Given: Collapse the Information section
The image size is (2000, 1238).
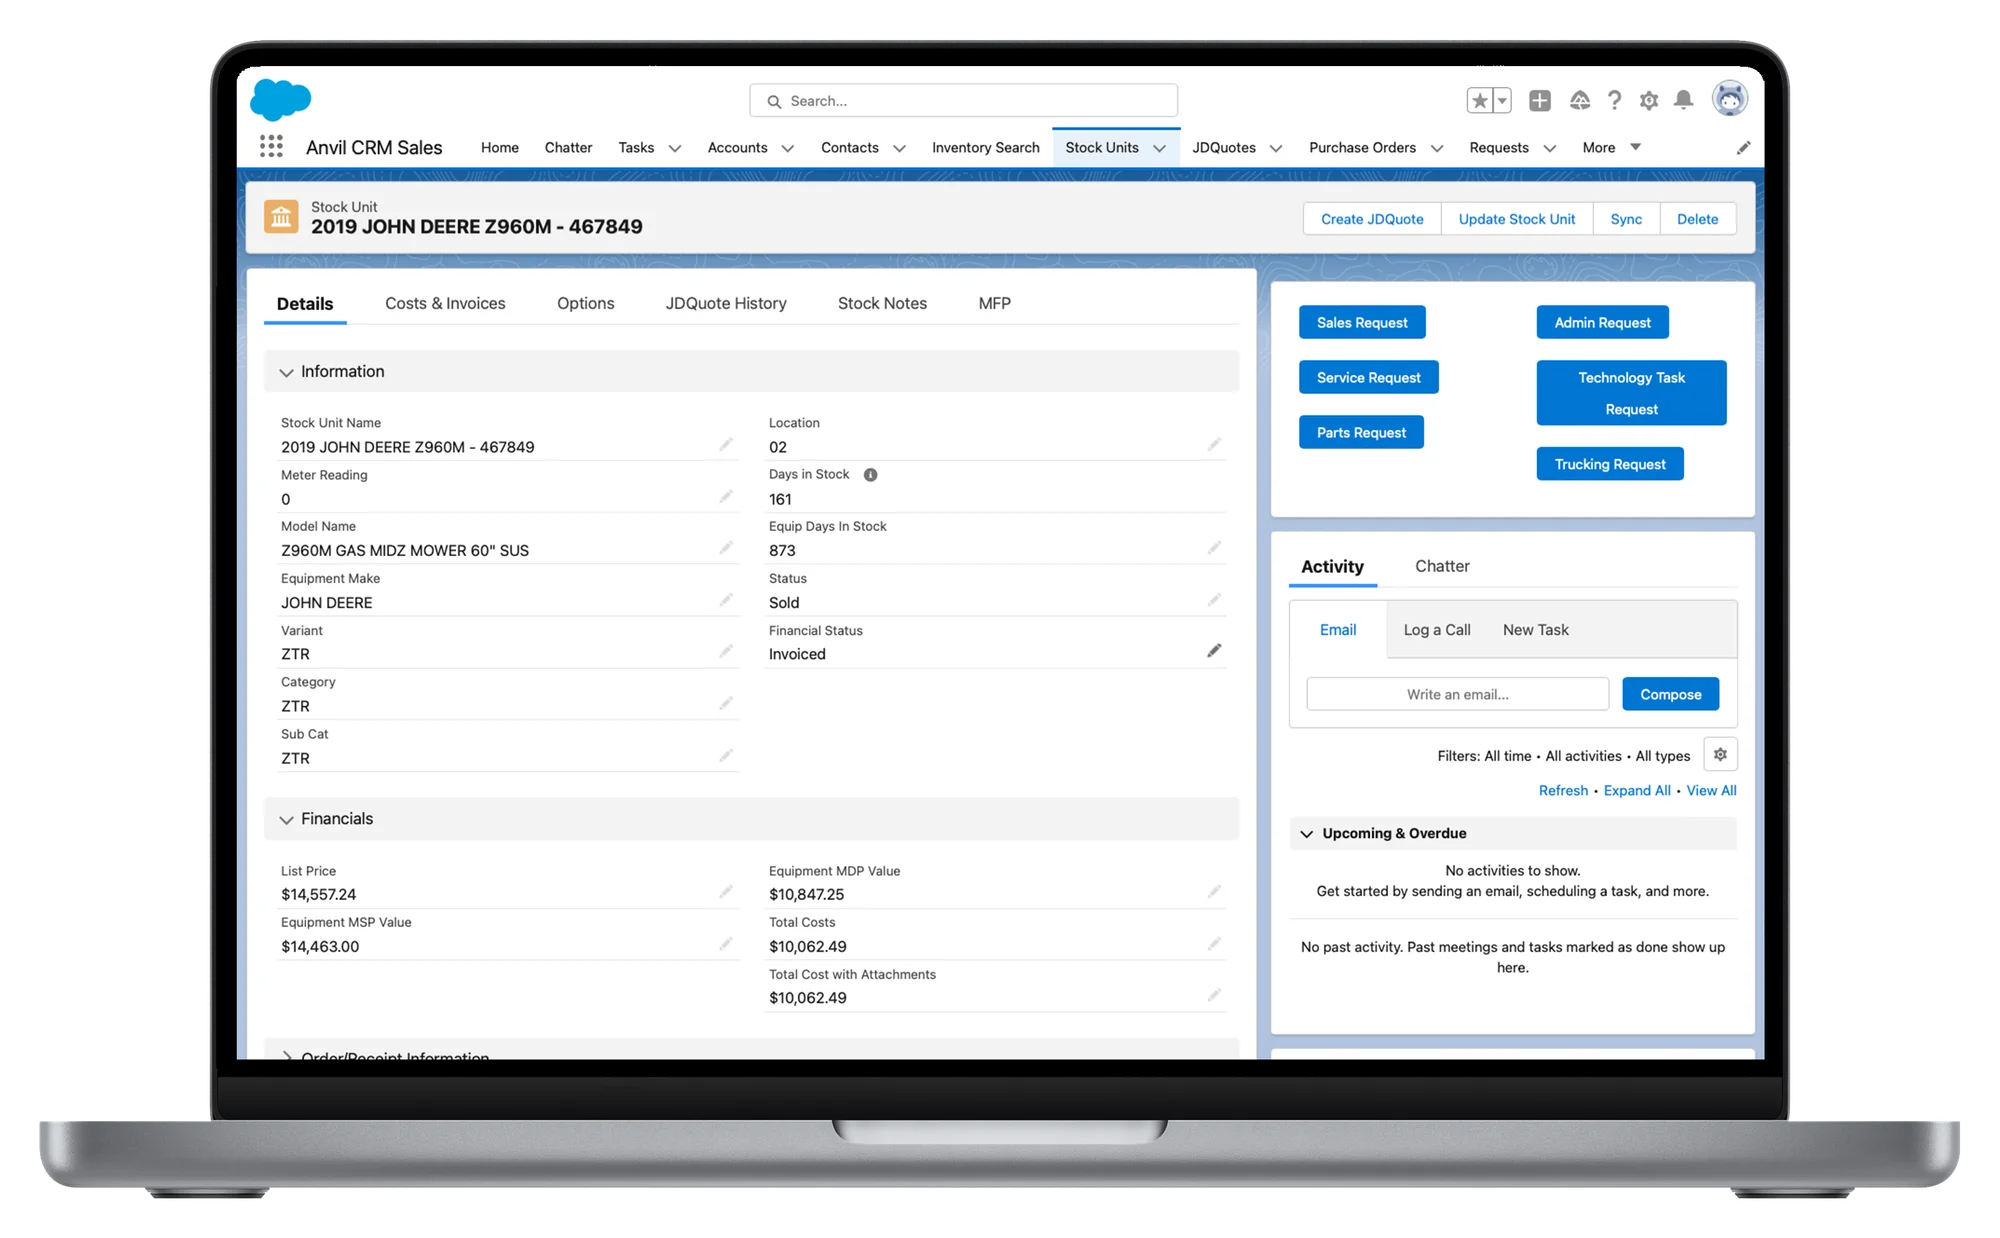Looking at the screenshot, I should click(x=286, y=372).
